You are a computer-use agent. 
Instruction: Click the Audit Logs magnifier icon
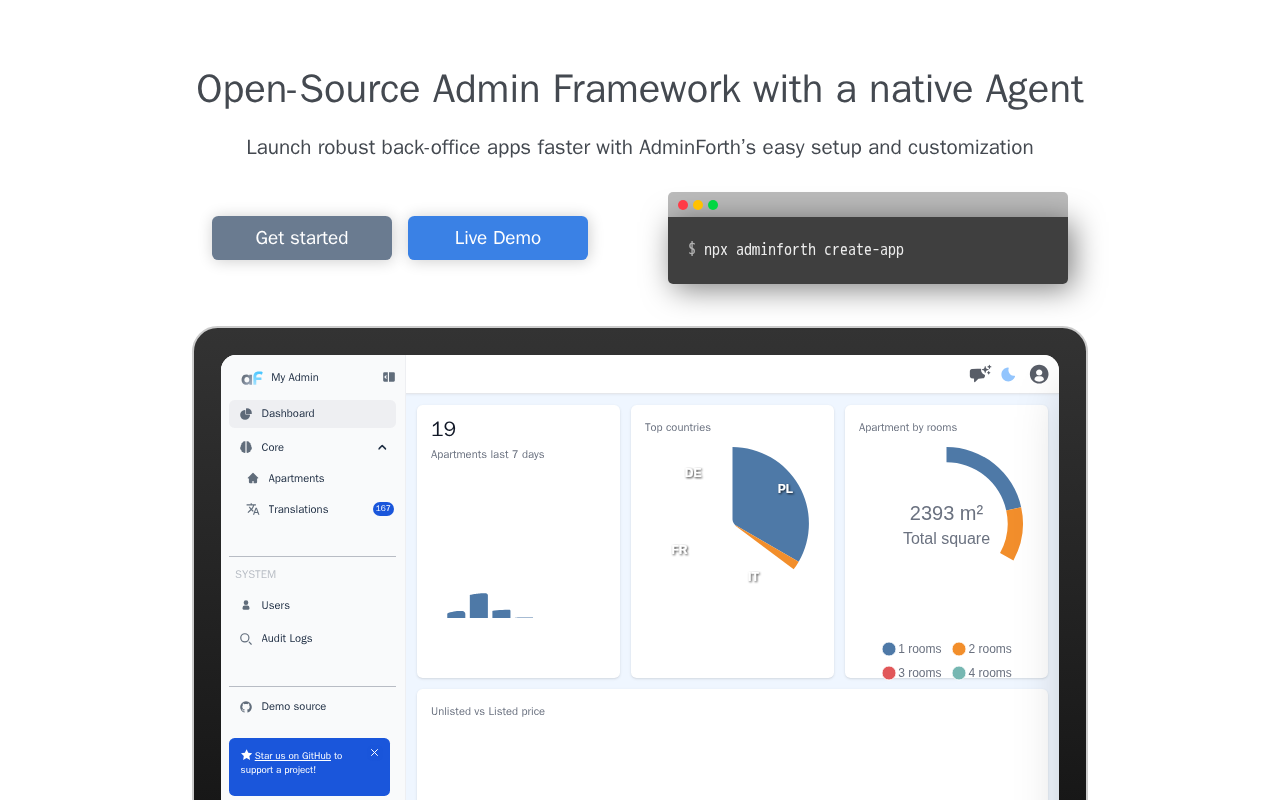pyautogui.click(x=246, y=638)
